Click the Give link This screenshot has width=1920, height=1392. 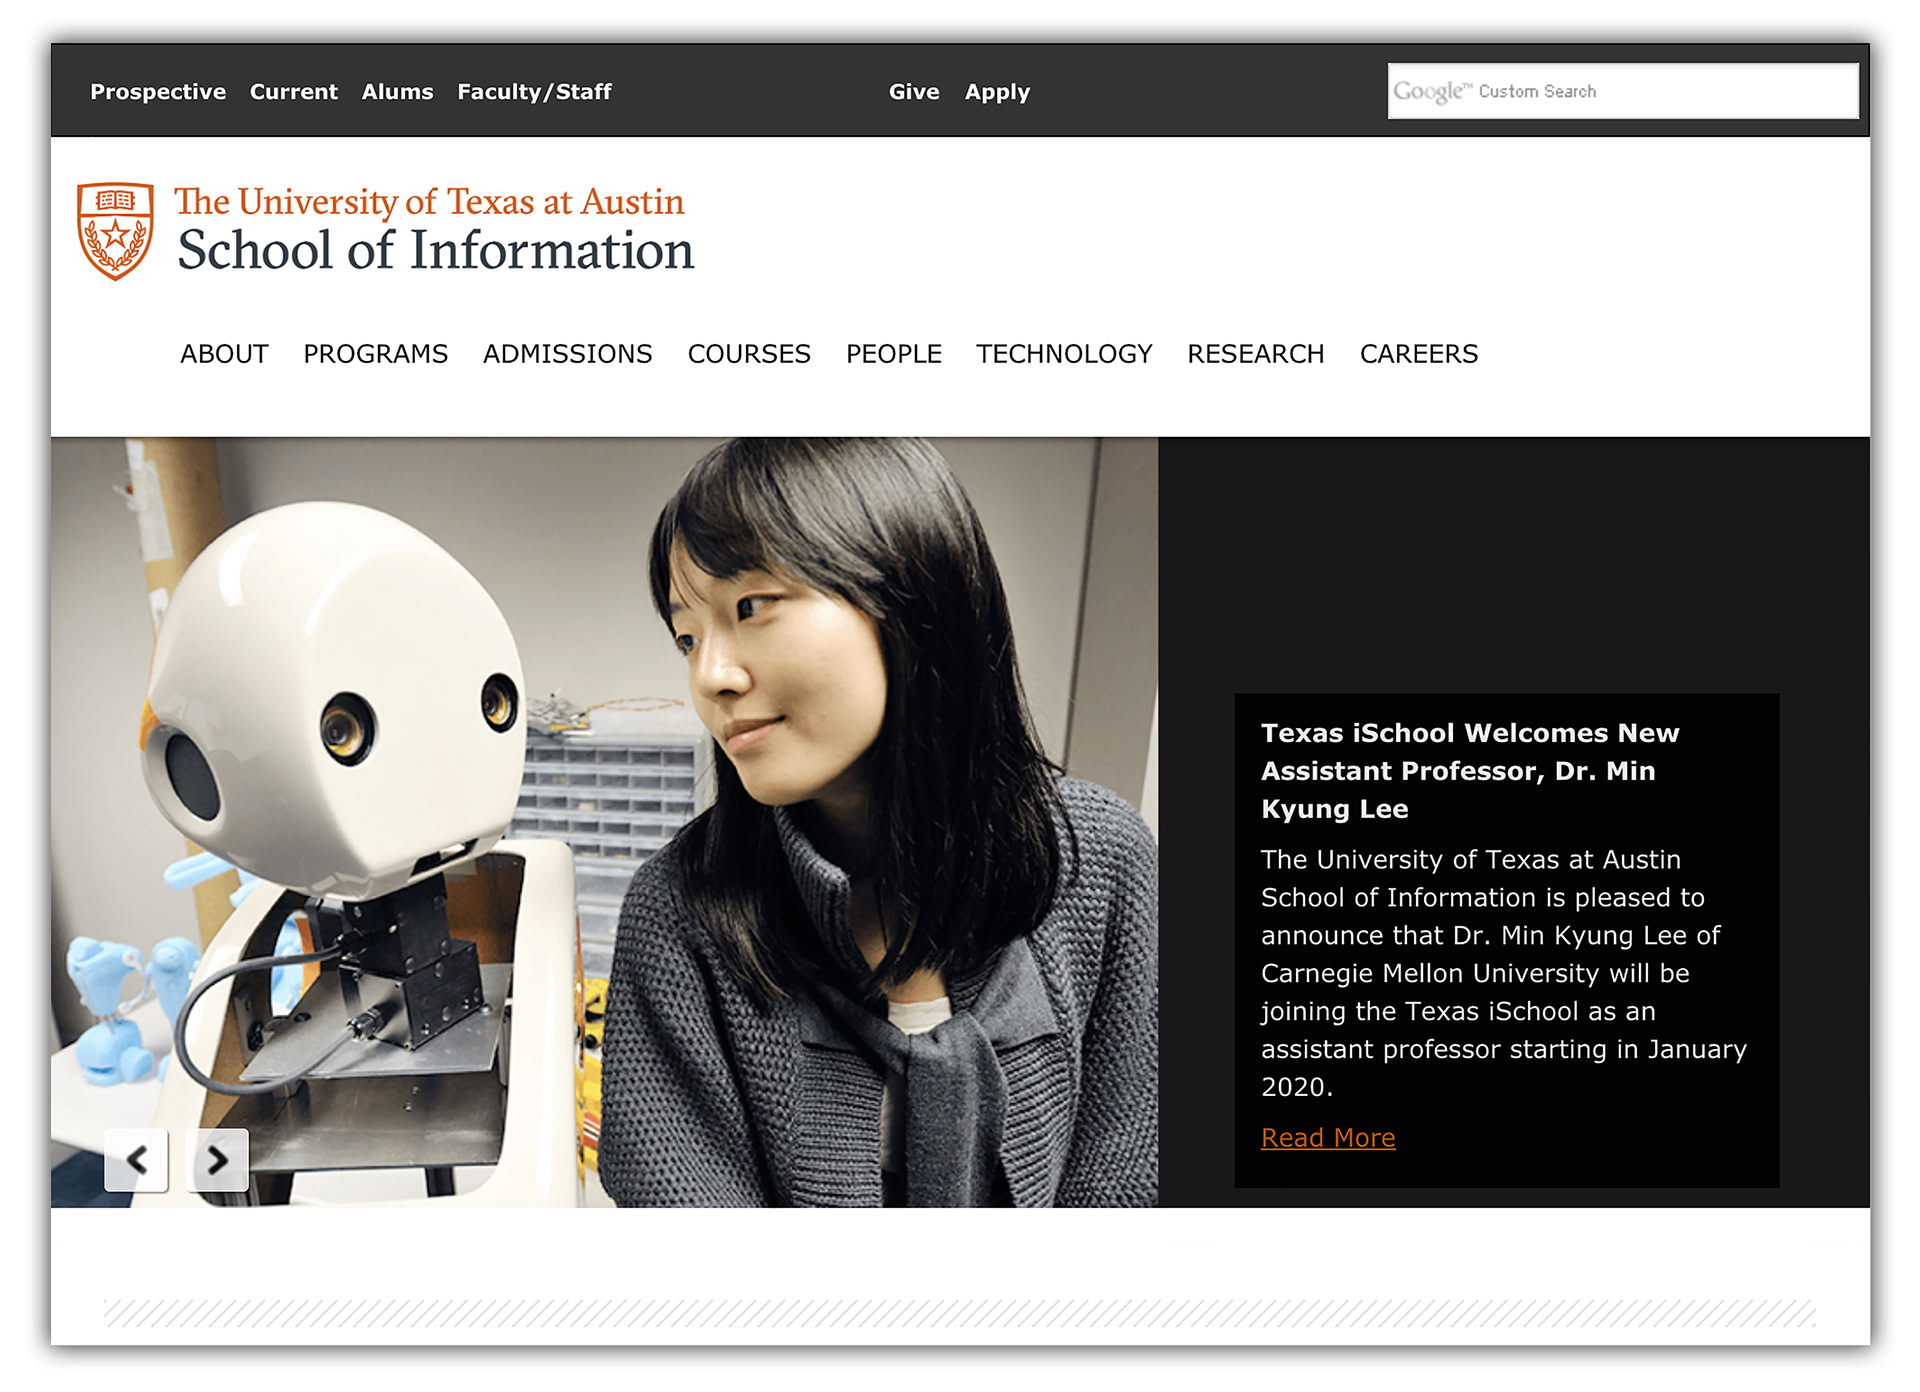click(x=914, y=92)
